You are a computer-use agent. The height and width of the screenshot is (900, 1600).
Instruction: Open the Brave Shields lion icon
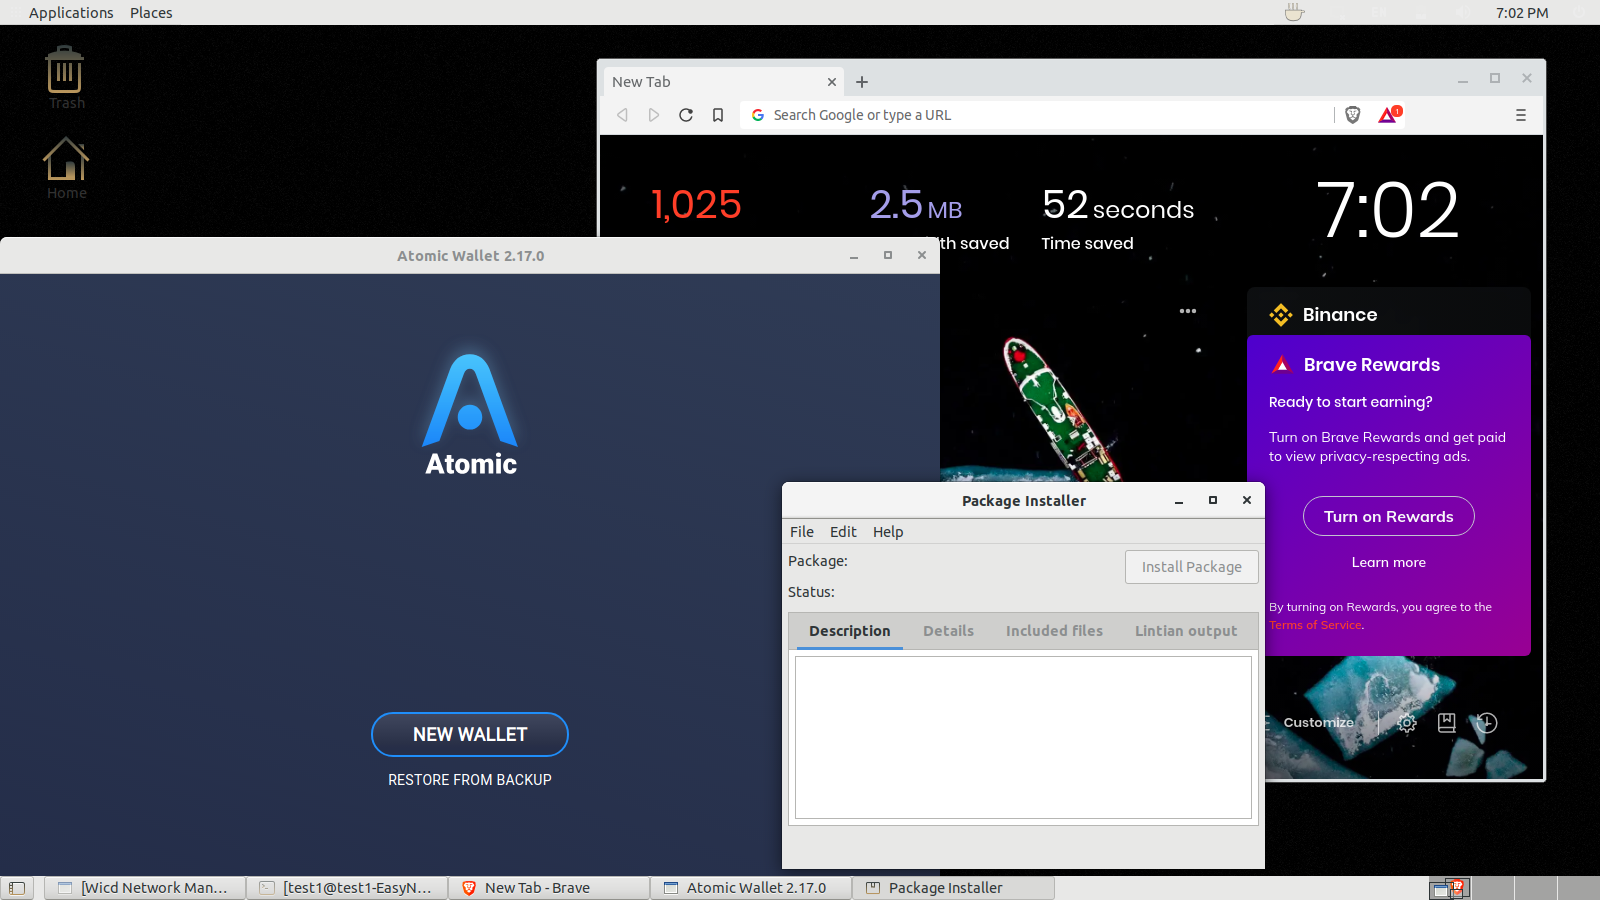1353,115
